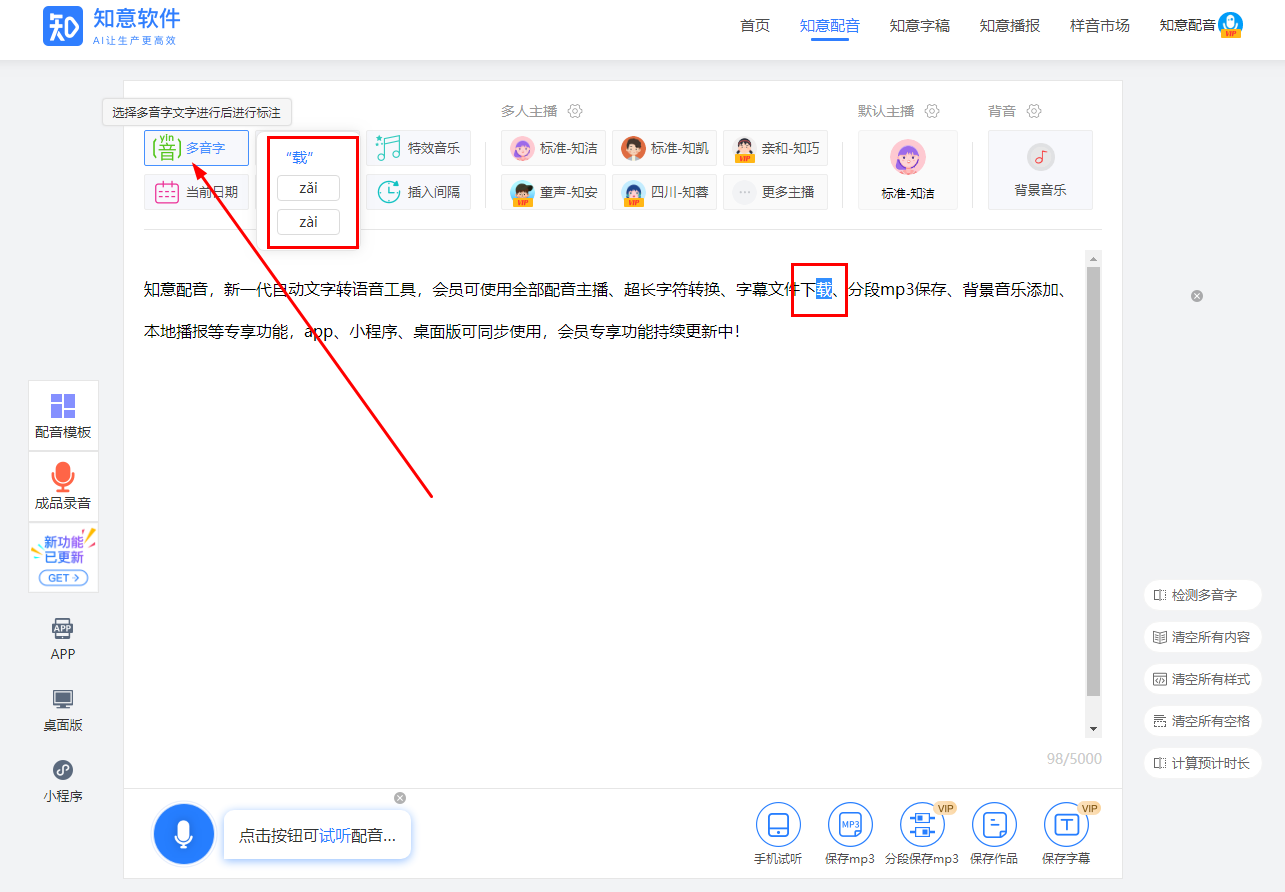Screen dimensions: 1285x892
Task: Open 默认主播 settings gear
Action: click(932, 111)
